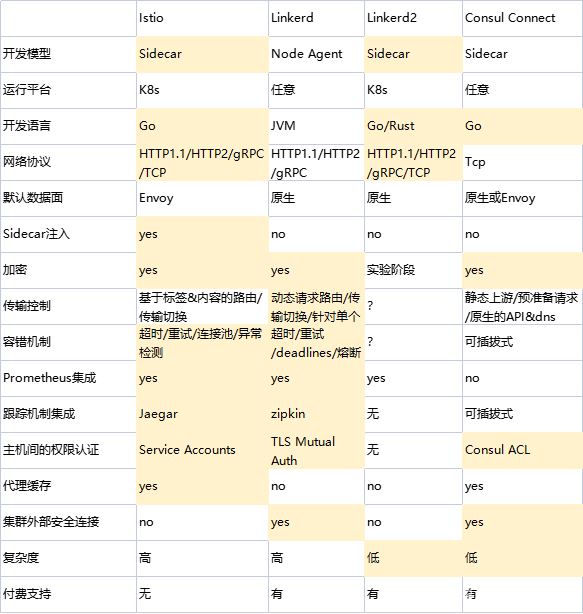Click the Consul Connect header cell
Viewport: 583px width, 614px height.
pos(523,18)
